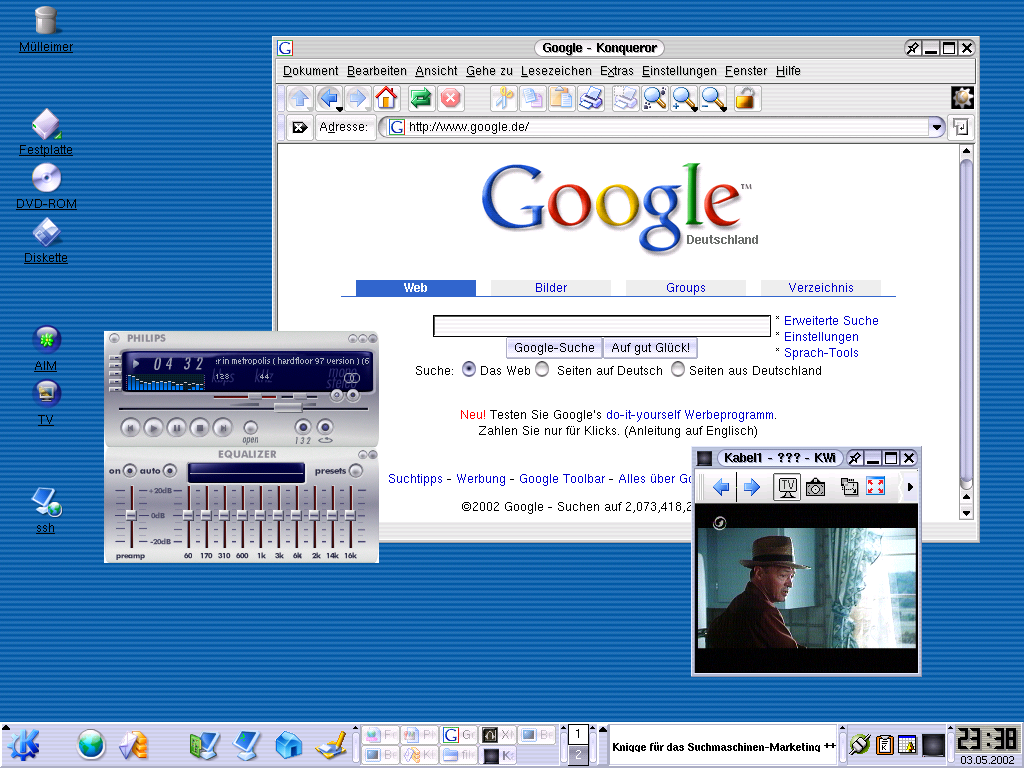Reload the page with green arrows icon
Screen dimensions: 1024x768
(x=421, y=99)
